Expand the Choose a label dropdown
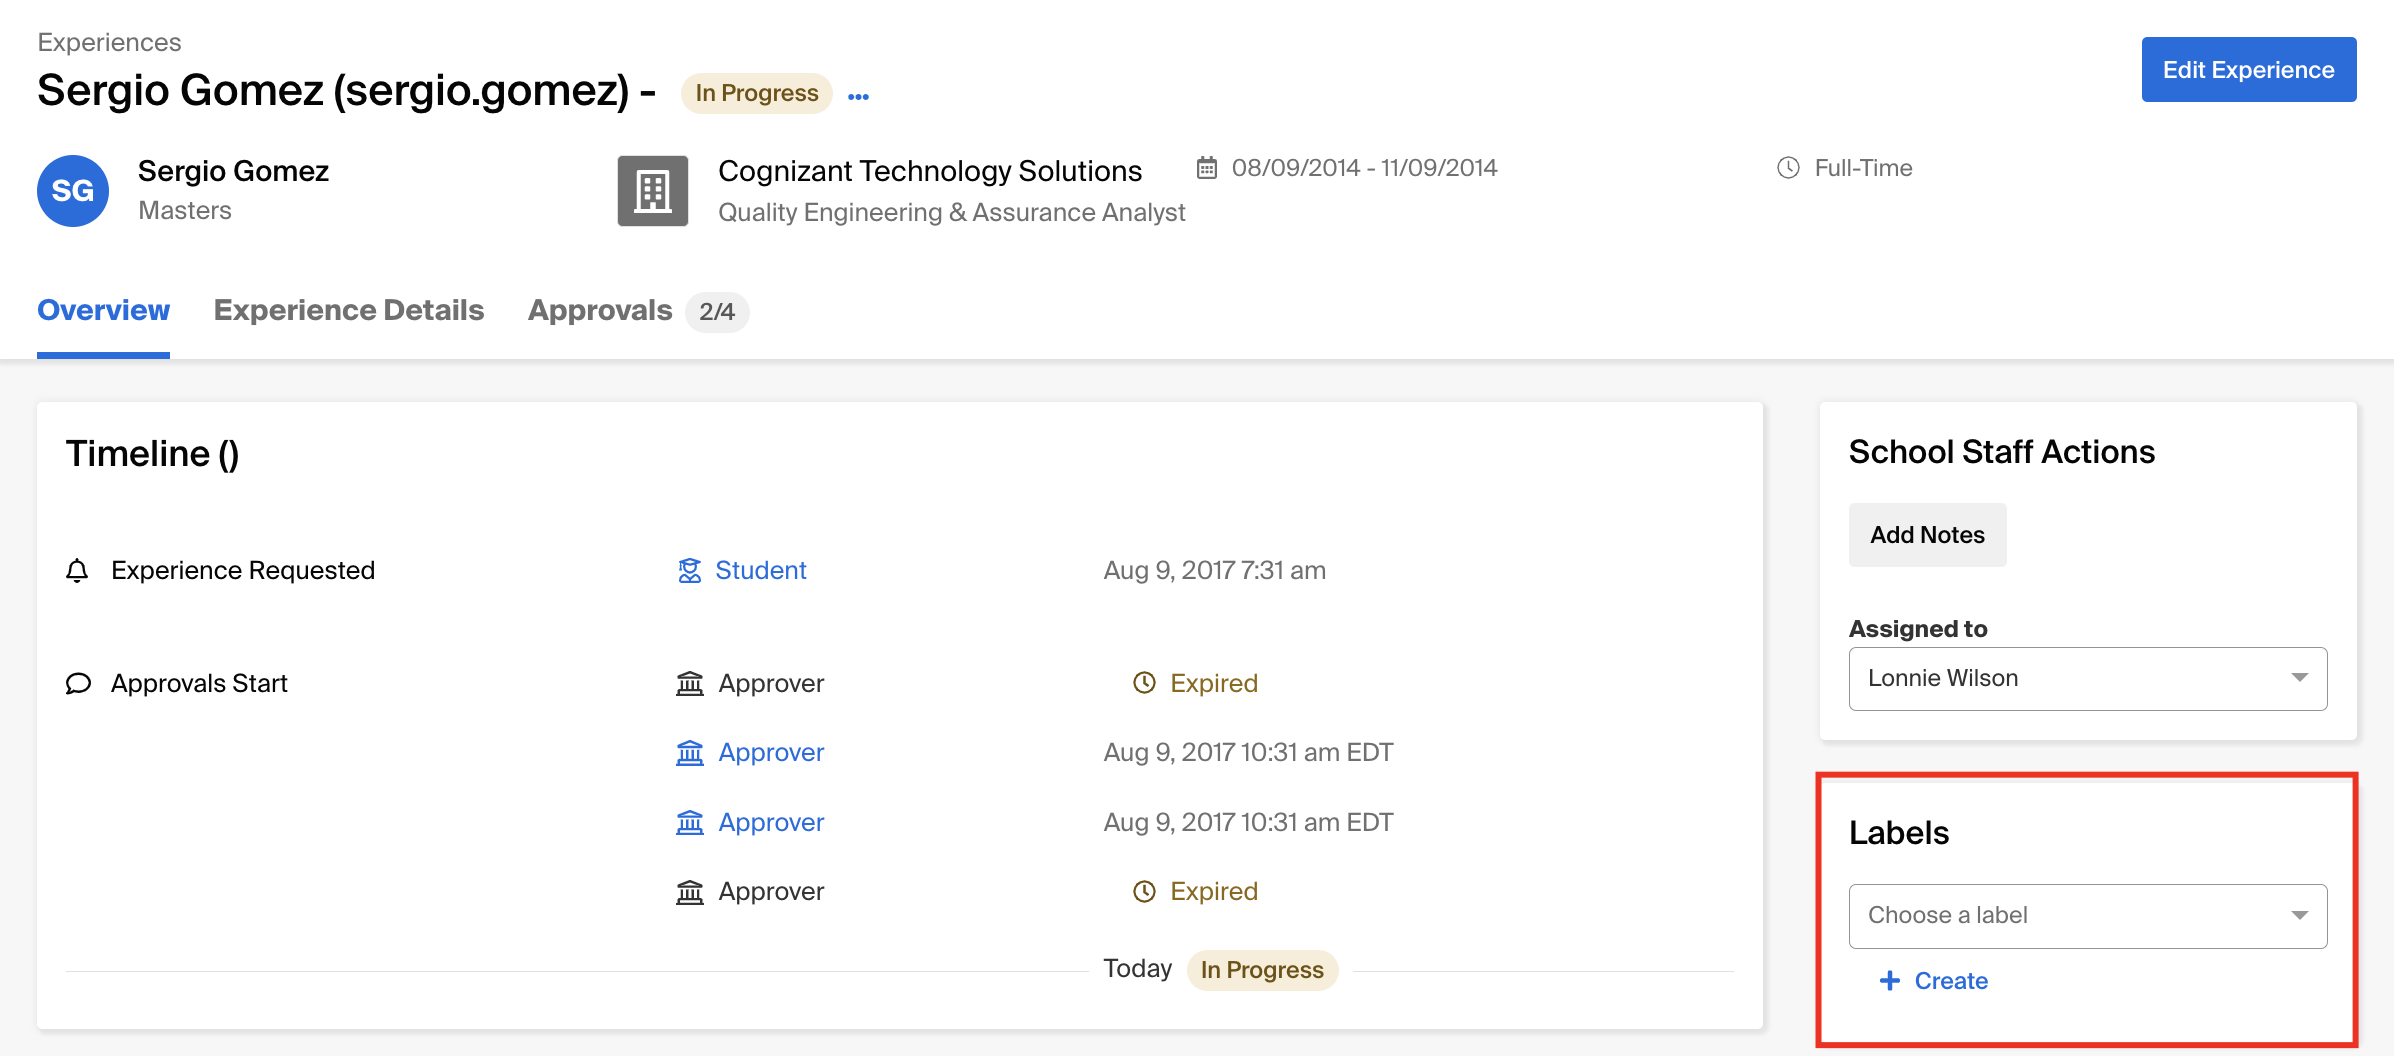Screen dimensions: 2394x1056 point(2087,915)
